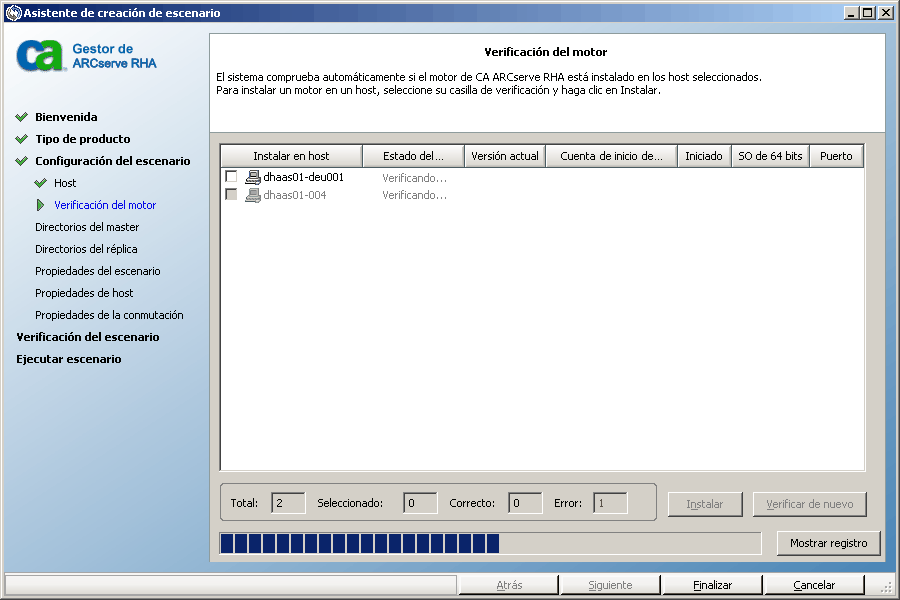The image size is (900, 600).
Task: Click the green checkmark beside Bienvenida
Action: click(x=20, y=117)
